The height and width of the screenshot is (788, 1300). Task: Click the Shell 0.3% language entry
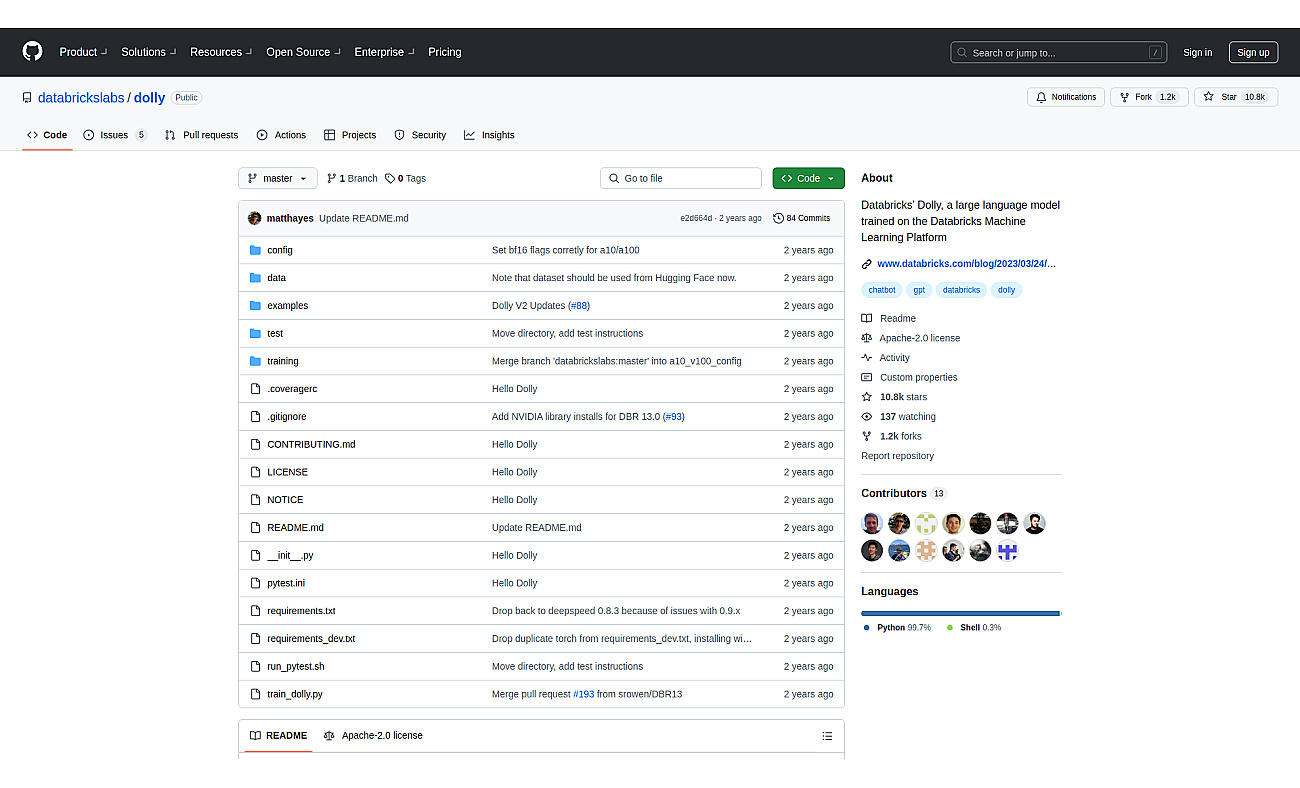pos(974,628)
